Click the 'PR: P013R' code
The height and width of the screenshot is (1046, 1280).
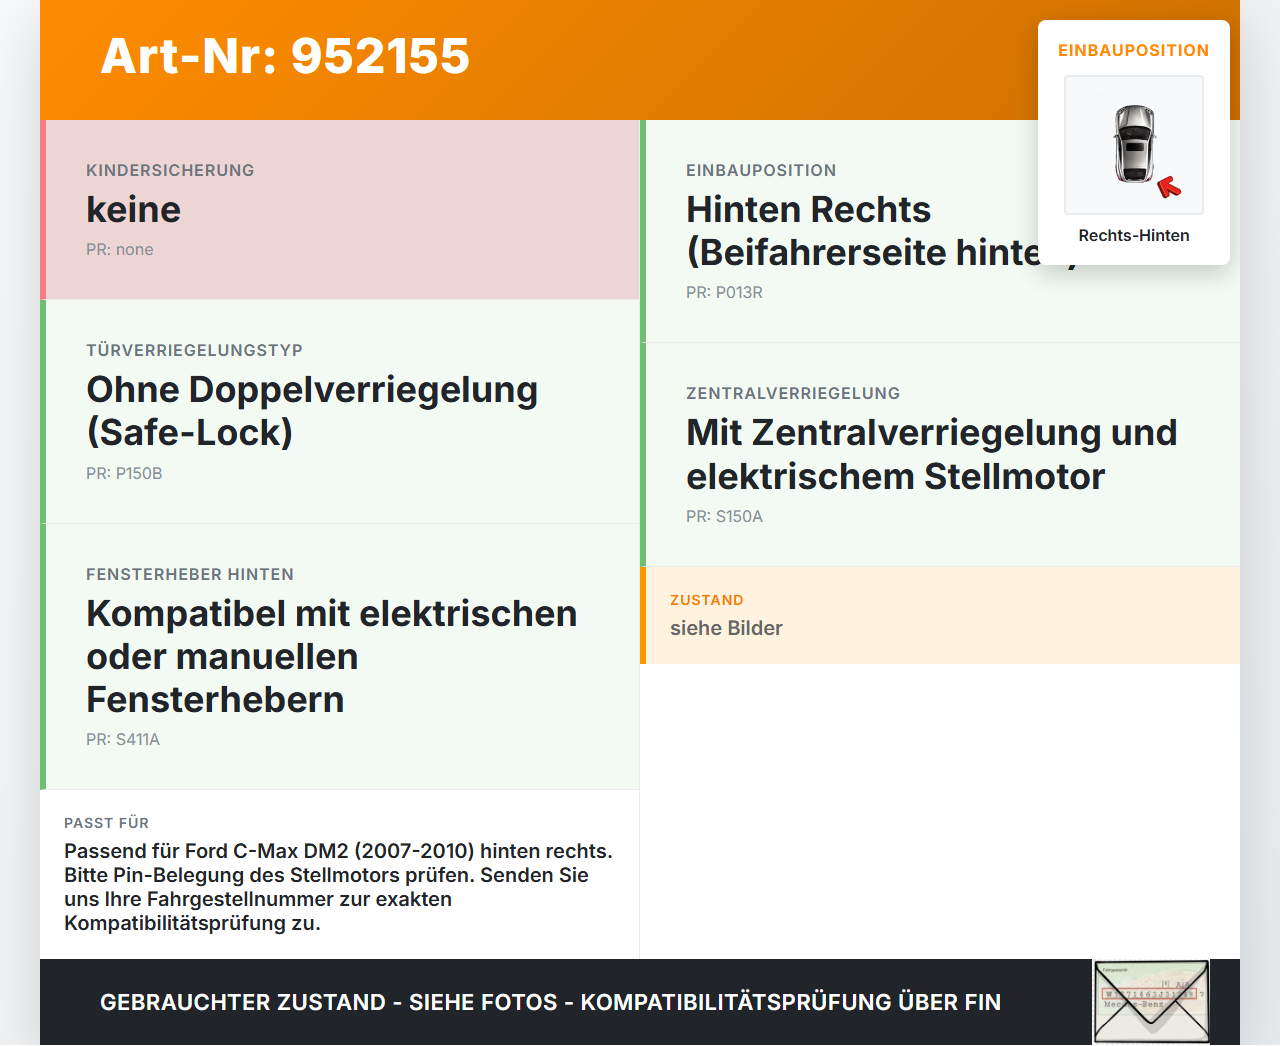(724, 292)
